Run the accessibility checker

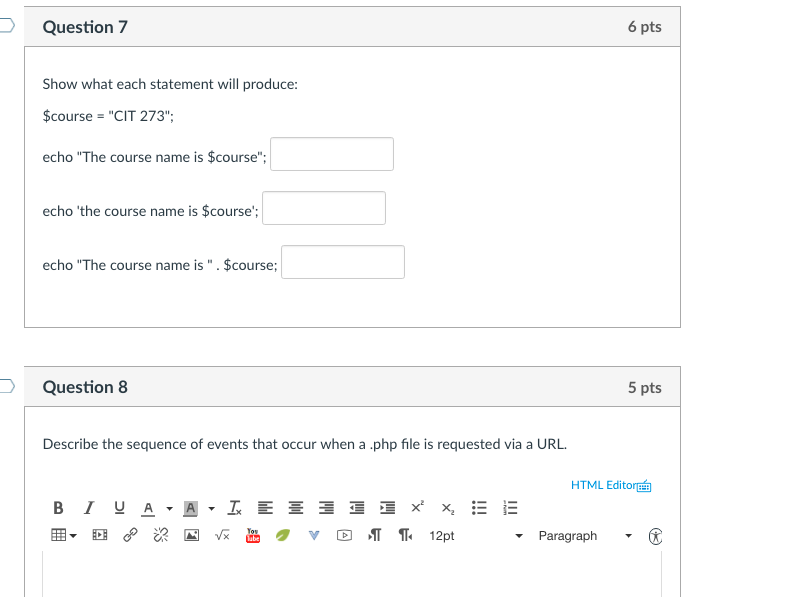click(x=655, y=536)
